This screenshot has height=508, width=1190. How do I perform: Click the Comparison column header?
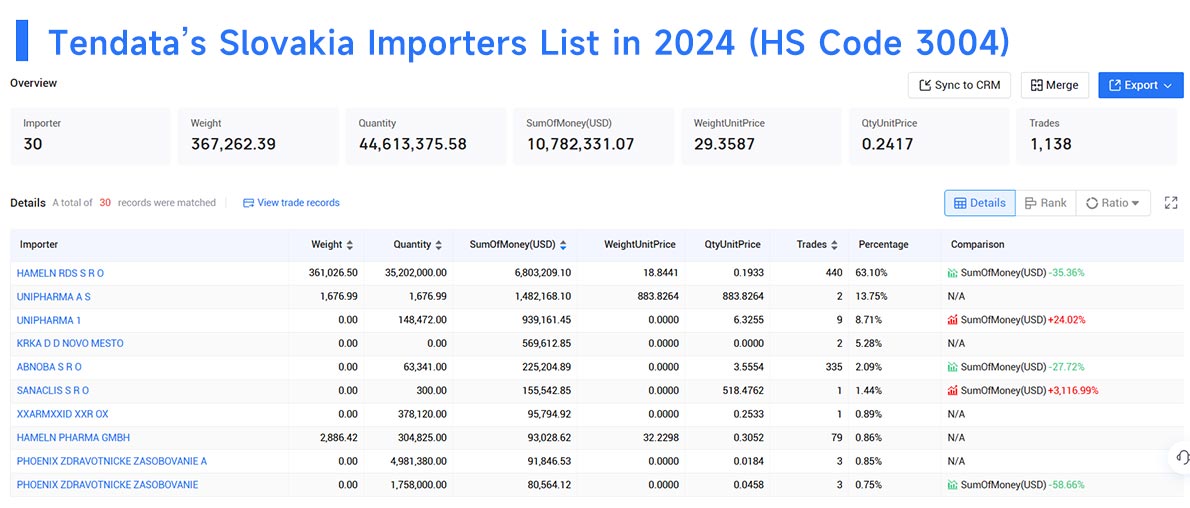978,245
